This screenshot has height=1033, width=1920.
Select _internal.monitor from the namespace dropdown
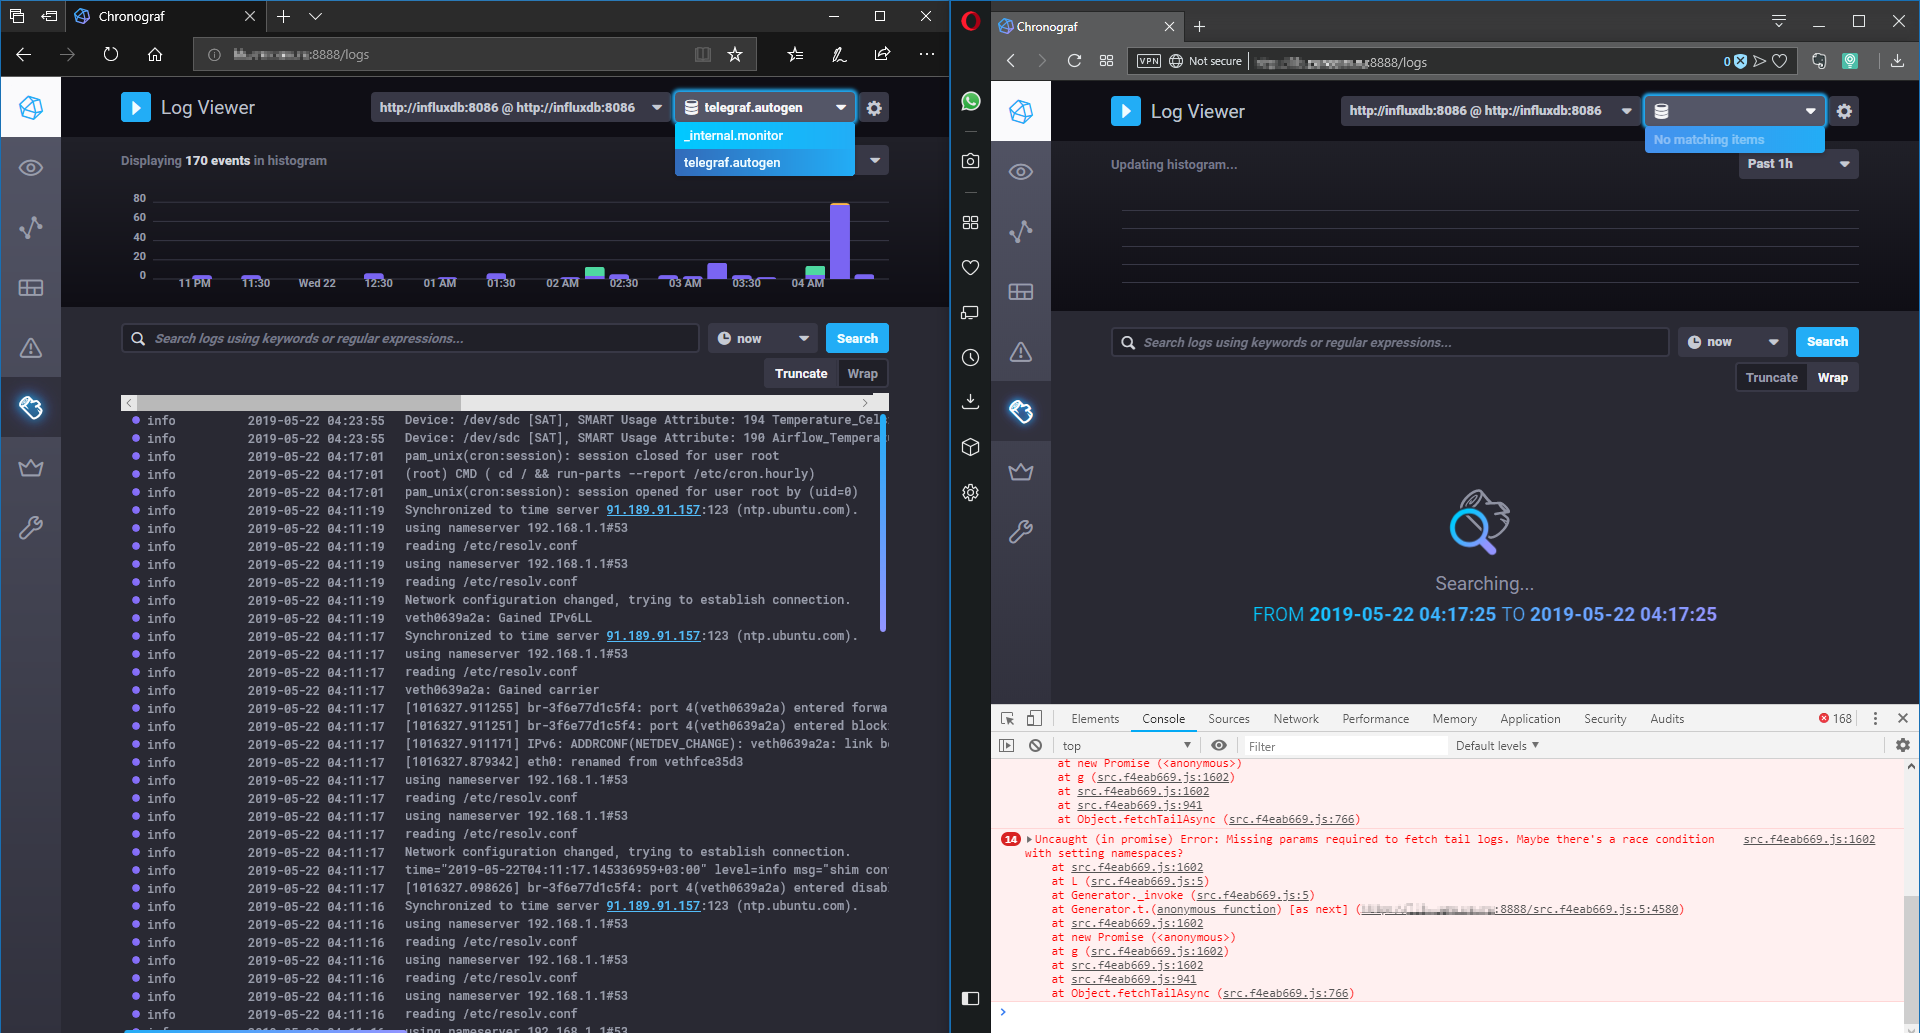point(734,135)
